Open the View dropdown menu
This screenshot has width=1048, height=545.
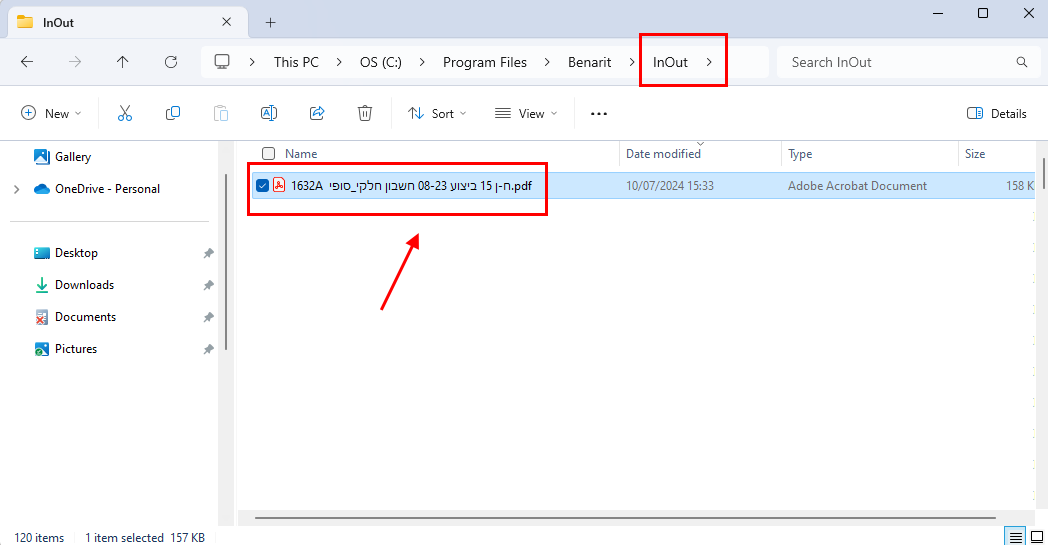[x=526, y=114]
